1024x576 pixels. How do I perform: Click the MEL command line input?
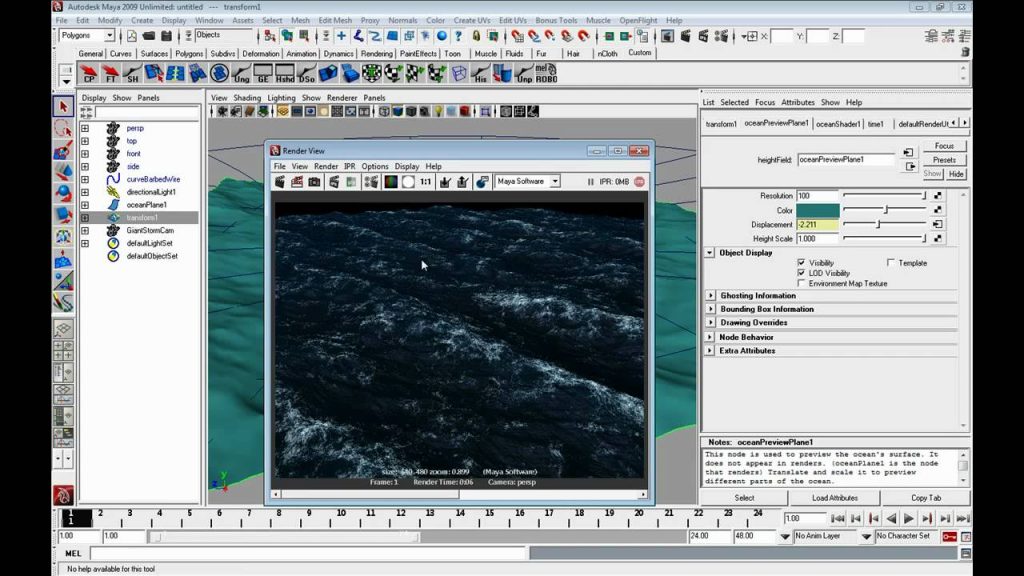click(307, 554)
